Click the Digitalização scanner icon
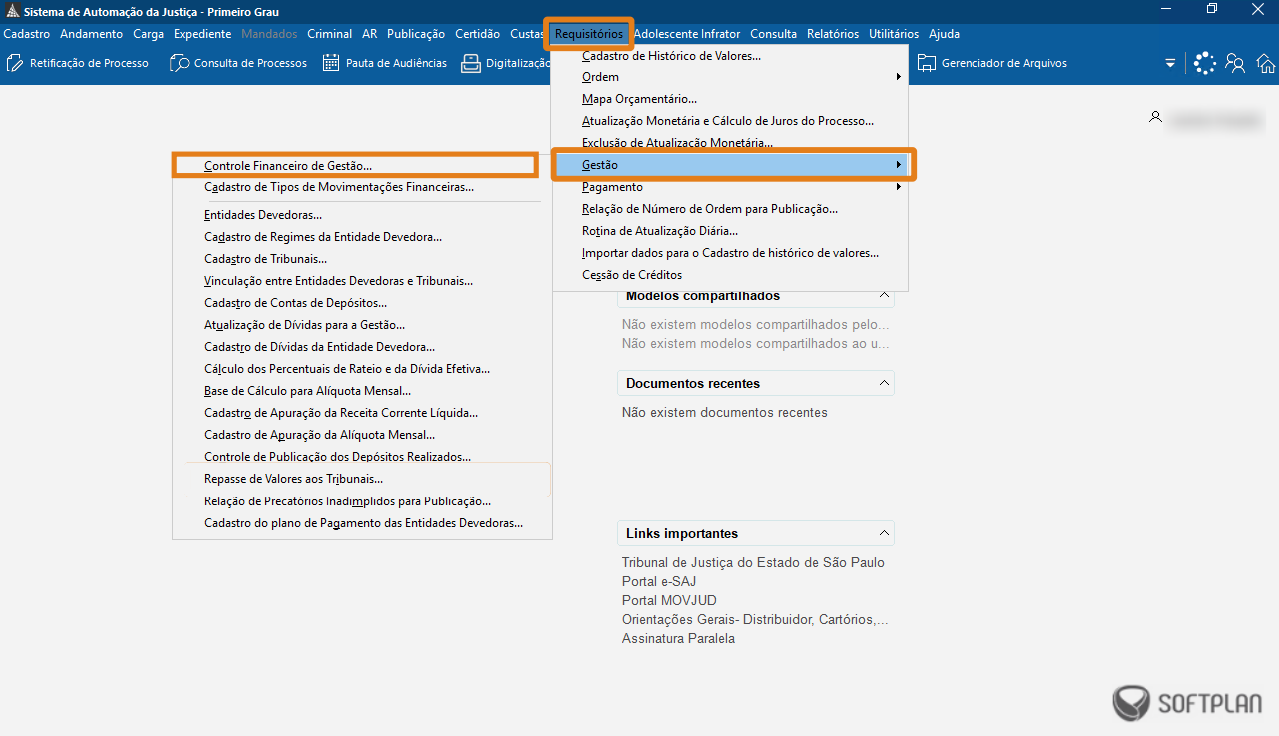Image resolution: width=1279 pixels, height=736 pixels. point(470,63)
